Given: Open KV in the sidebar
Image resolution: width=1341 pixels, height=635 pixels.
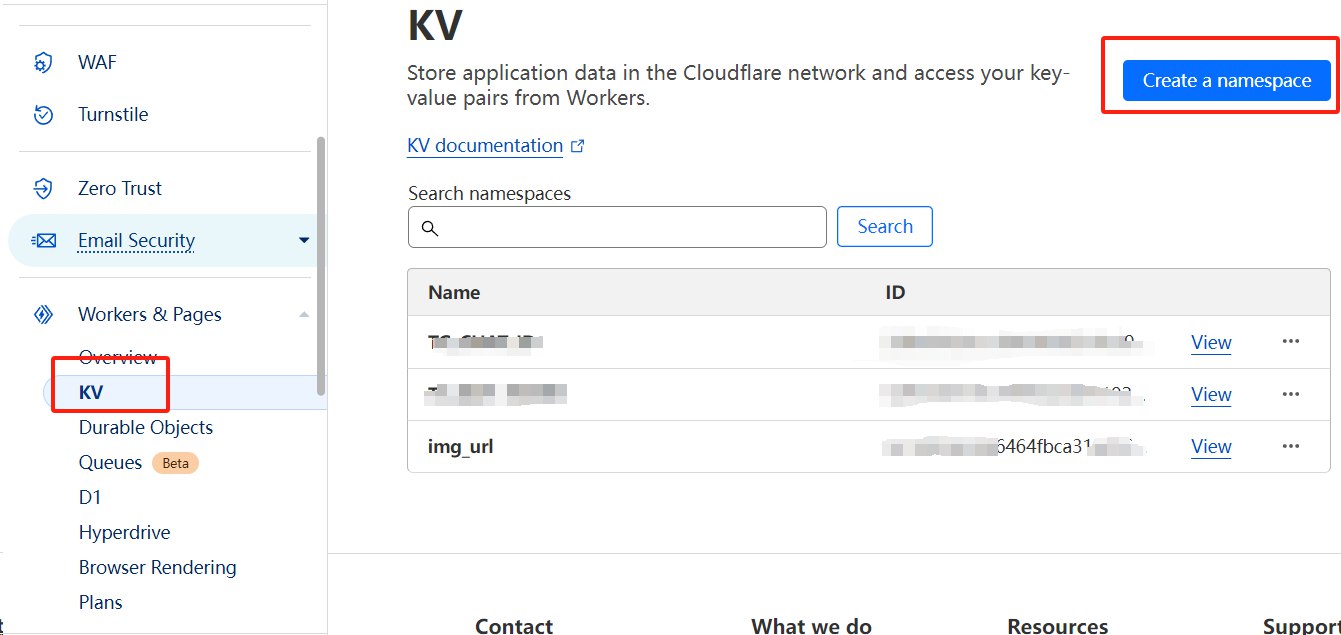Looking at the screenshot, I should (x=91, y=392).
